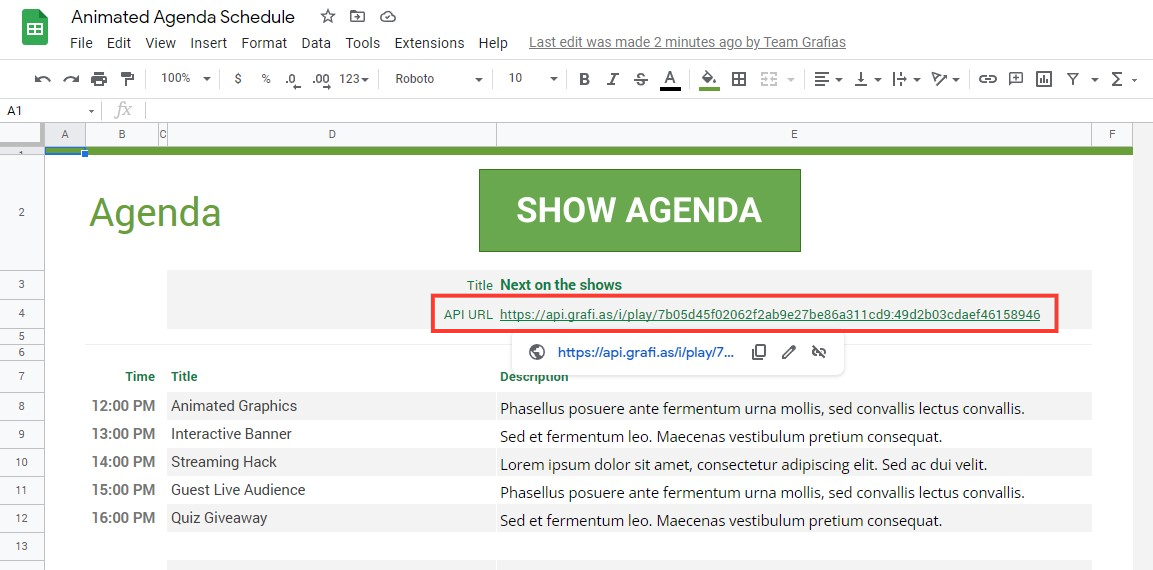Star the Animated Agenda Schedule document
The width and height of the screenshot is (1153, 570).
pos(328,16)
